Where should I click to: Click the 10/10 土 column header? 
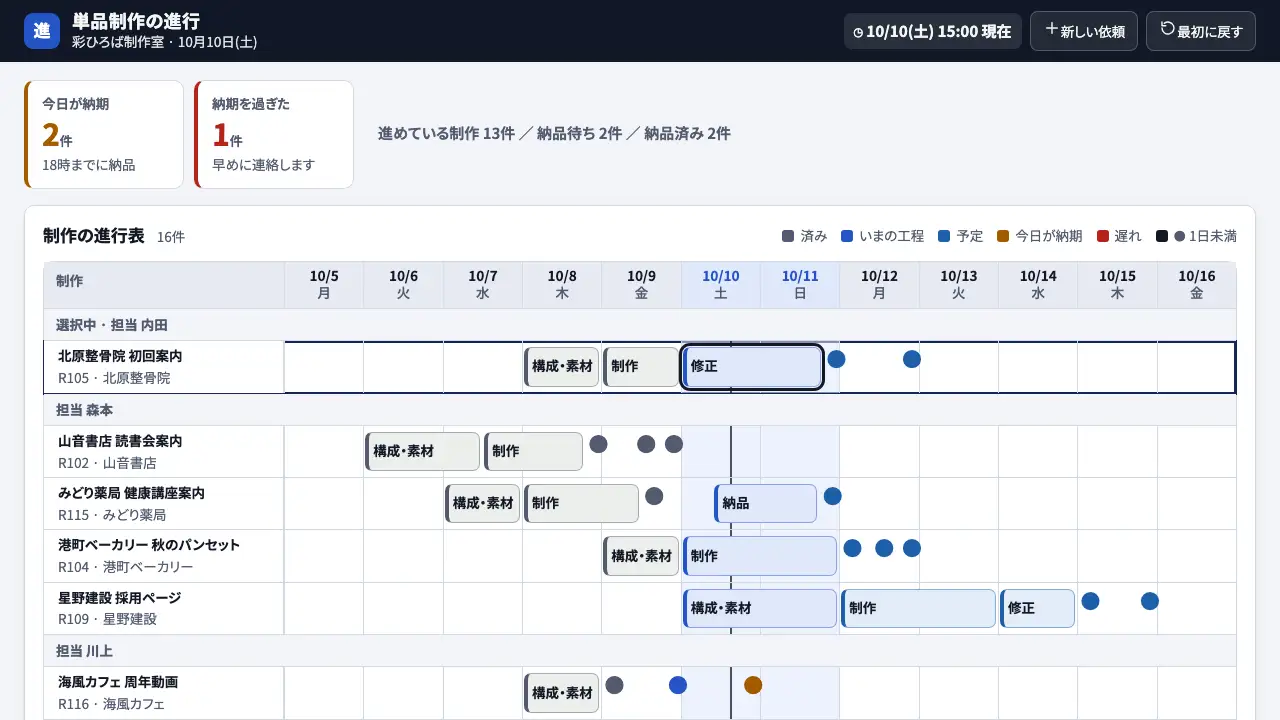coord(721,285)
